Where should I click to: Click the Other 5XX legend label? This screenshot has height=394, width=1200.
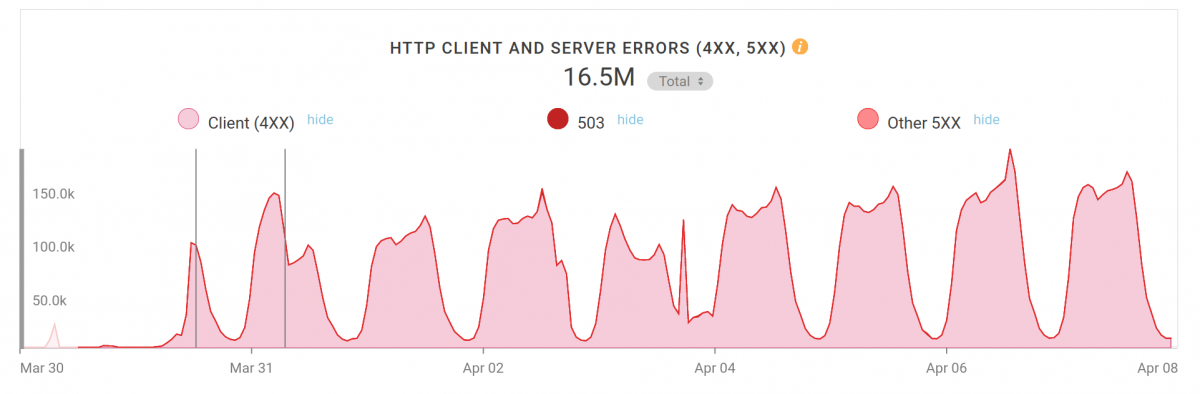tap(924, 123)
